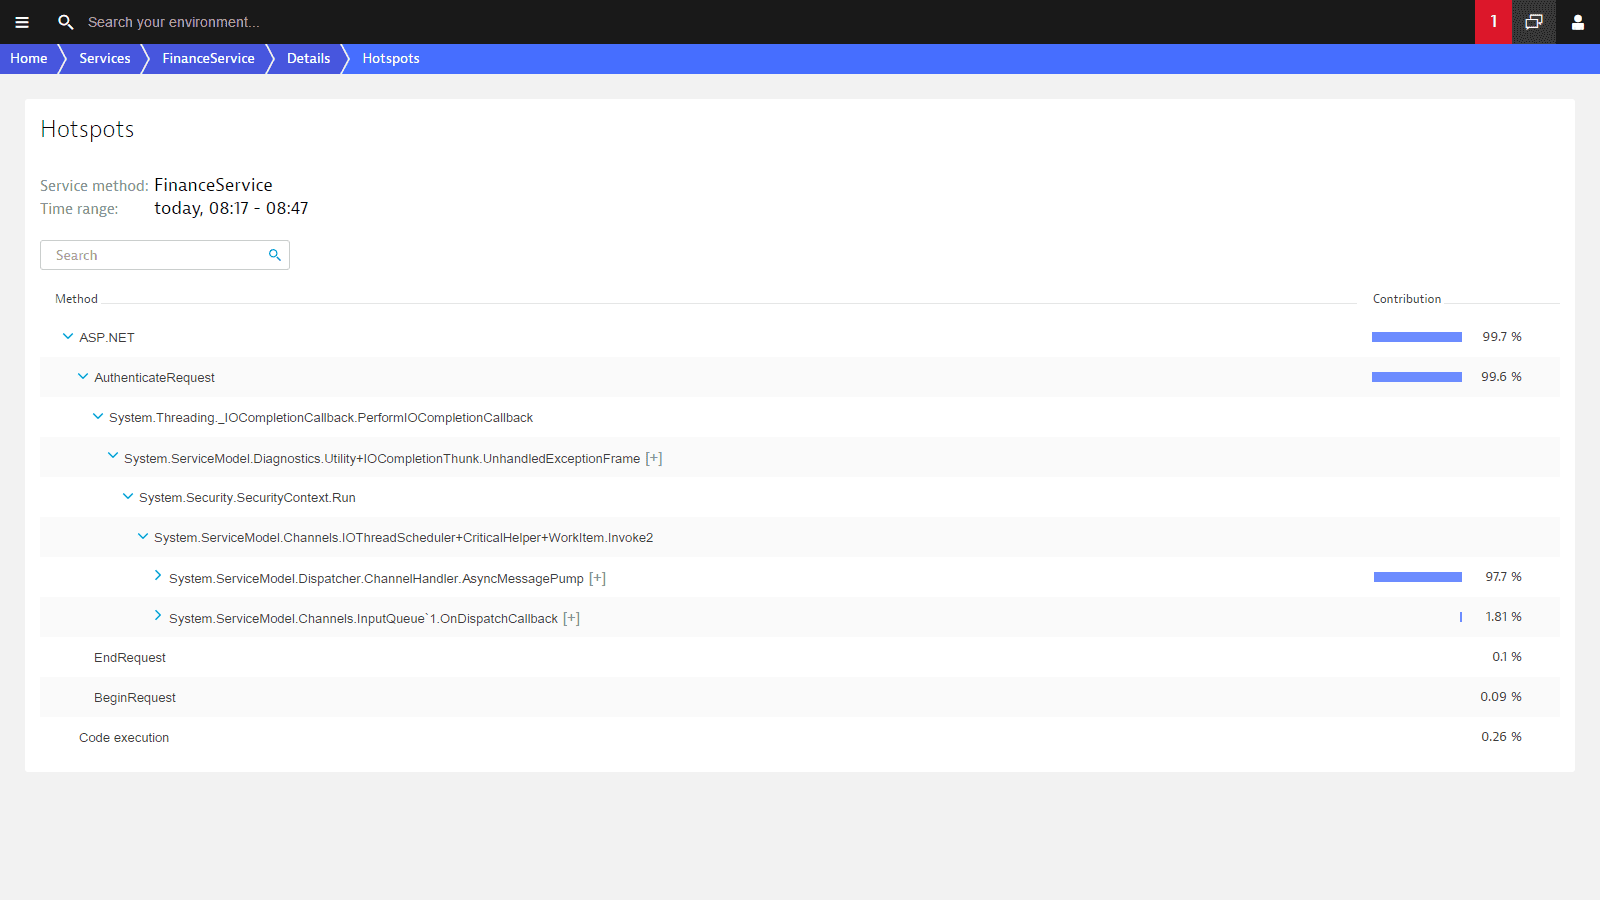Click the InputQueue OnDispatchCallback method name

click(363, 619)
